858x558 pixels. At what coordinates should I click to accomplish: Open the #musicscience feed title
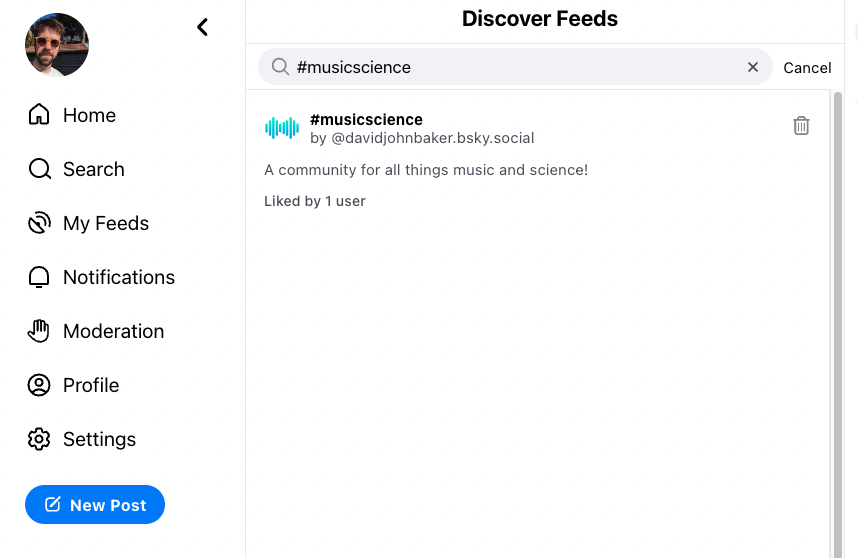(x=366, y=119)
